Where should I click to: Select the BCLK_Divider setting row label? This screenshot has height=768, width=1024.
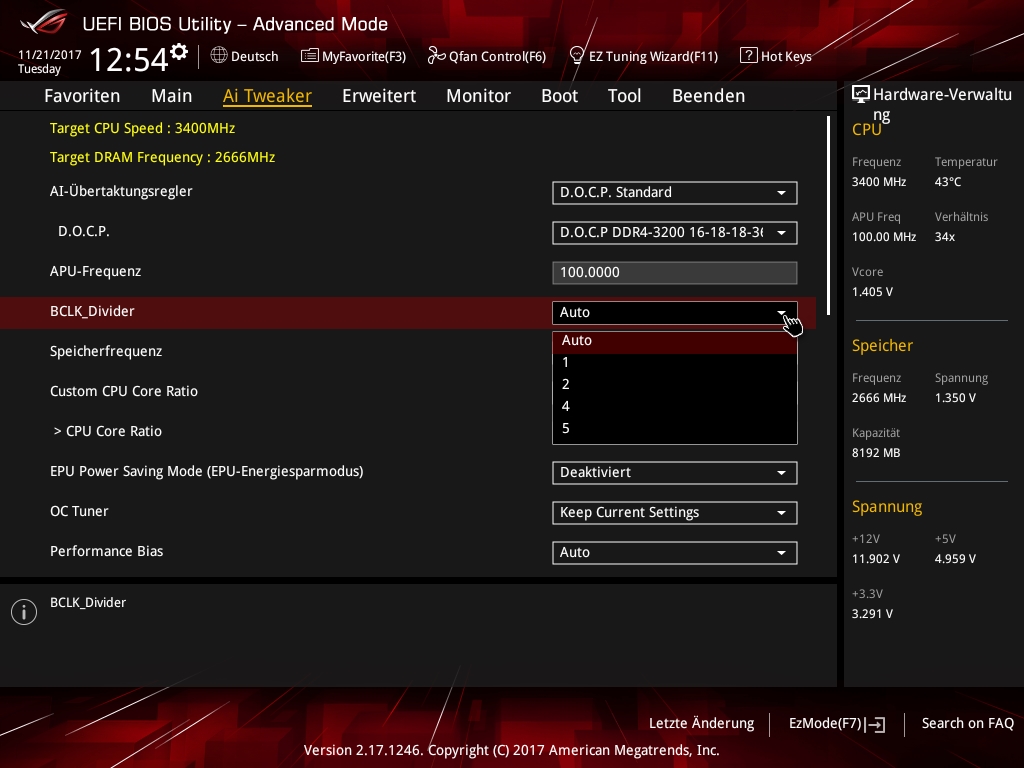pyautogui.click(x=92, y=312)
